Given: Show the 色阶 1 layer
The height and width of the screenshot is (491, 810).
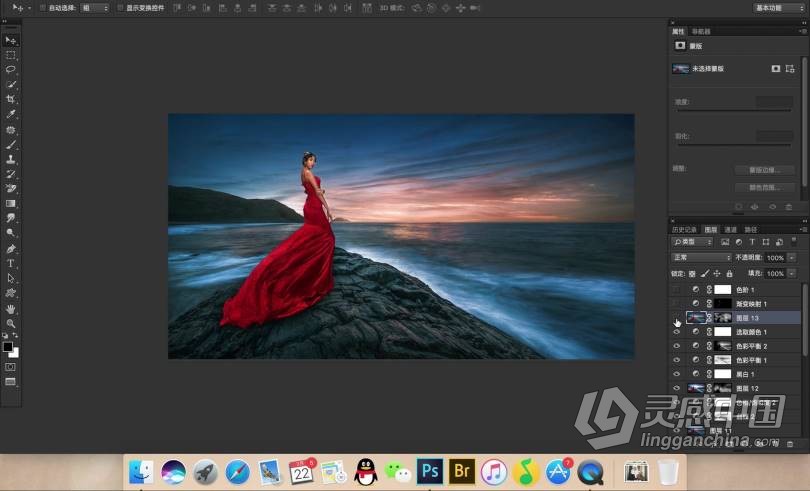Looking at the screenshot, I should [x=676, y=290].
